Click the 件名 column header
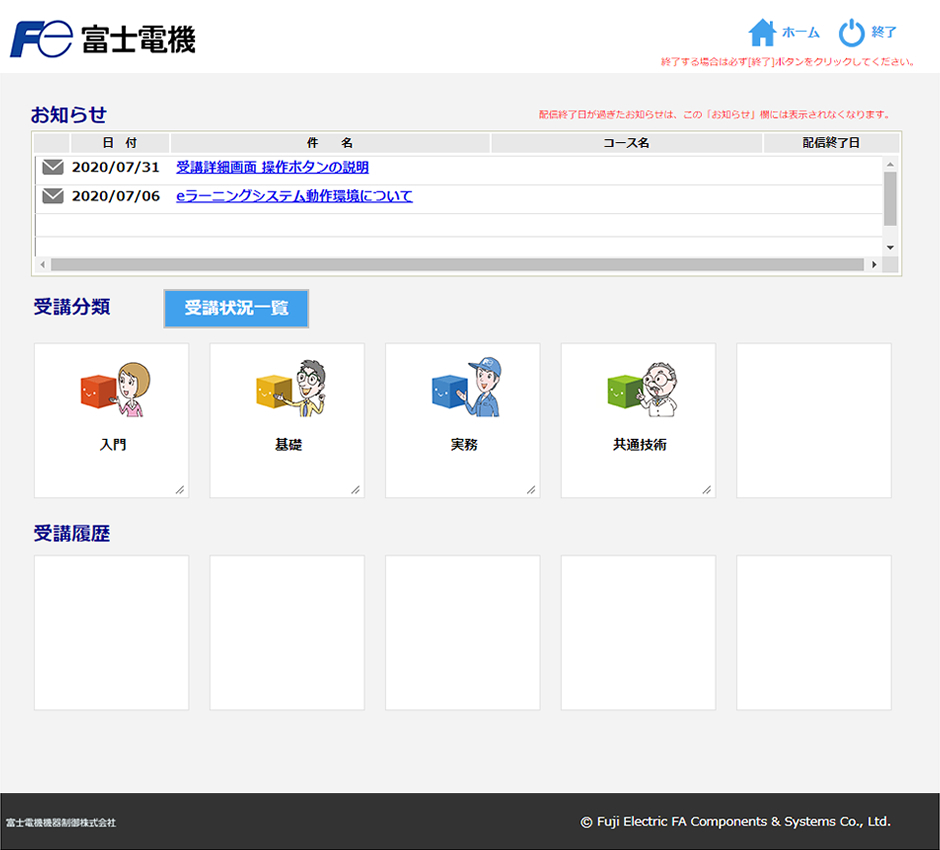Image resolution: width=940 pixels, height=850 pixels. pyautogui.click(x=330, y=143)
